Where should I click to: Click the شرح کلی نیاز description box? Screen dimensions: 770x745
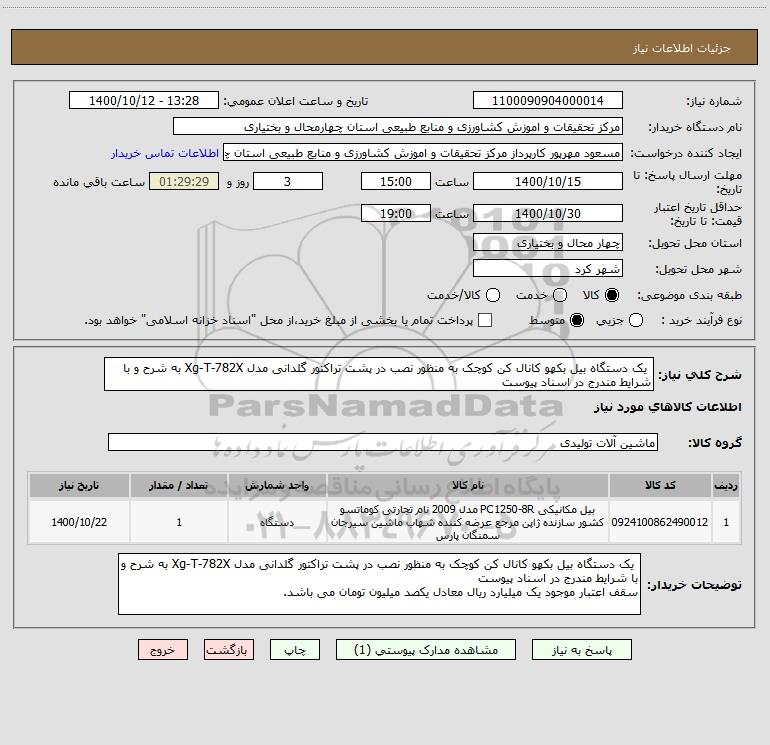379,375
